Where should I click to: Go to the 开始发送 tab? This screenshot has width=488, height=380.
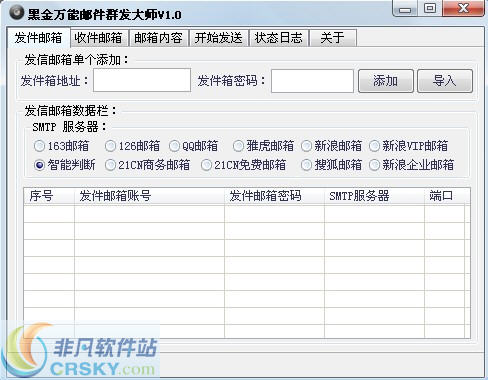click(219, 38)
